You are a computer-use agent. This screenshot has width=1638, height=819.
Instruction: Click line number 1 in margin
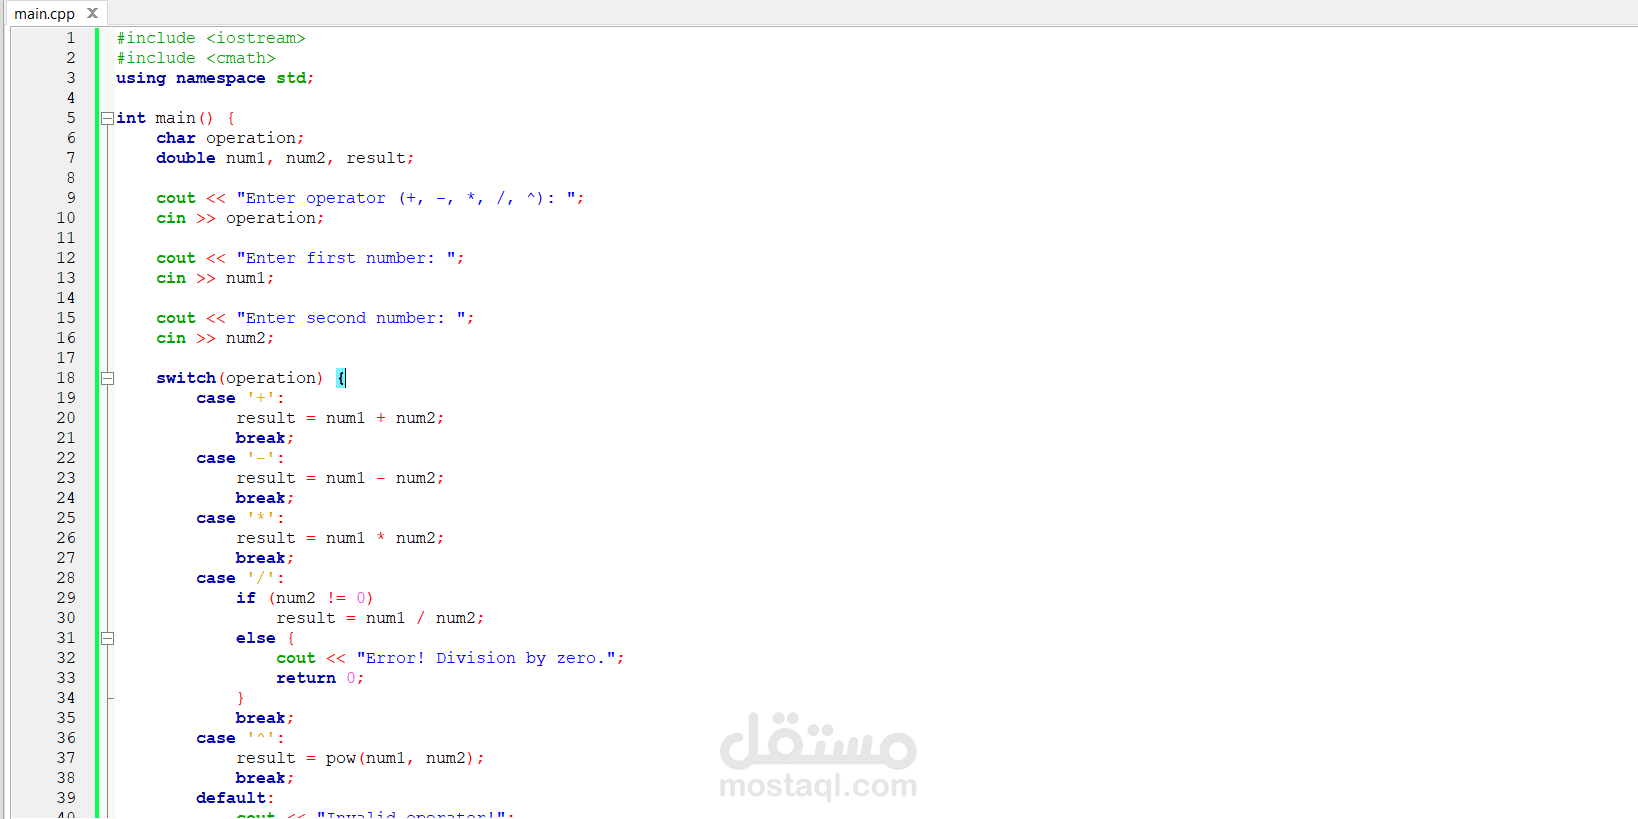[70, 38]
